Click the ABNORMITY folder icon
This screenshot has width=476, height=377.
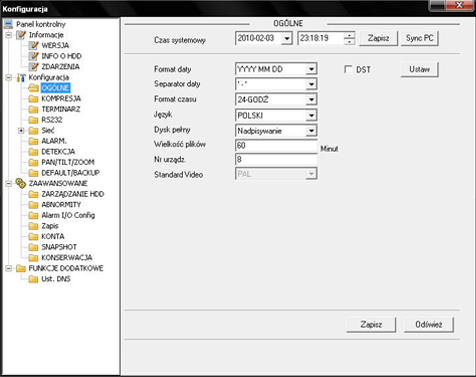point(33,205)
